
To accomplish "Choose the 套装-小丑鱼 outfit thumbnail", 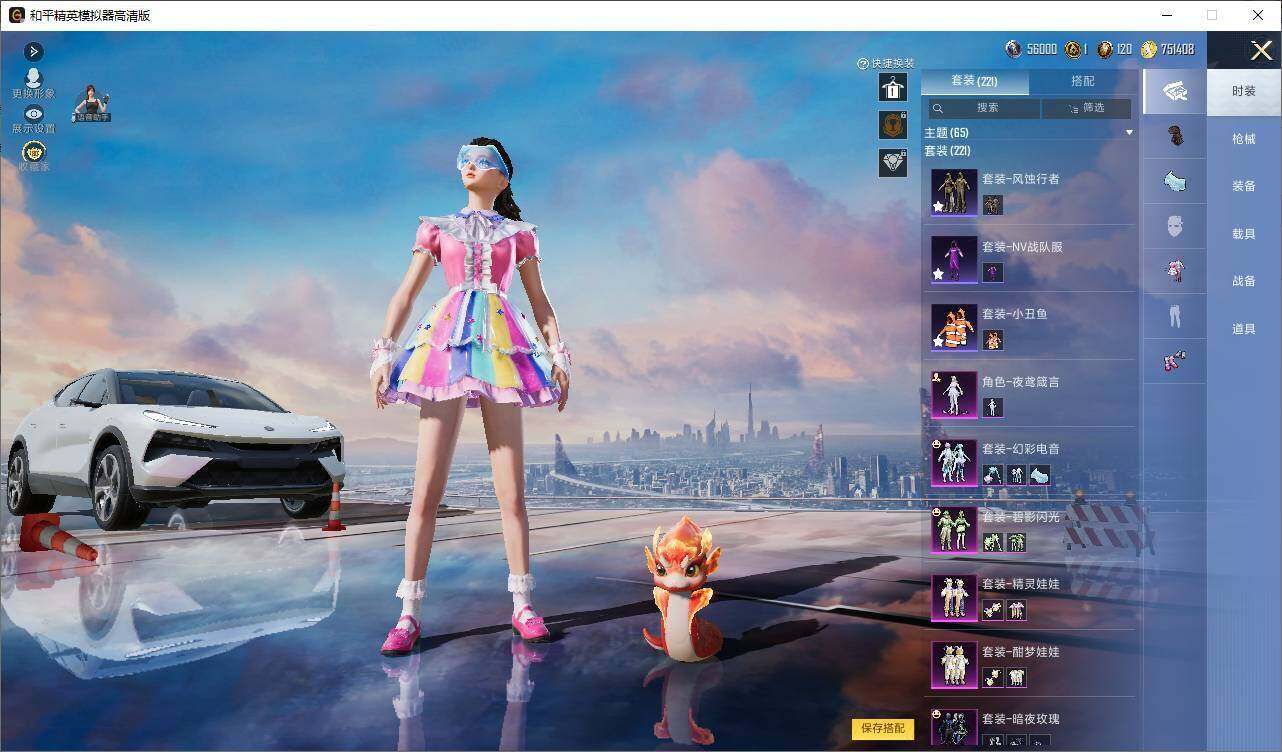I will [954, 327].
